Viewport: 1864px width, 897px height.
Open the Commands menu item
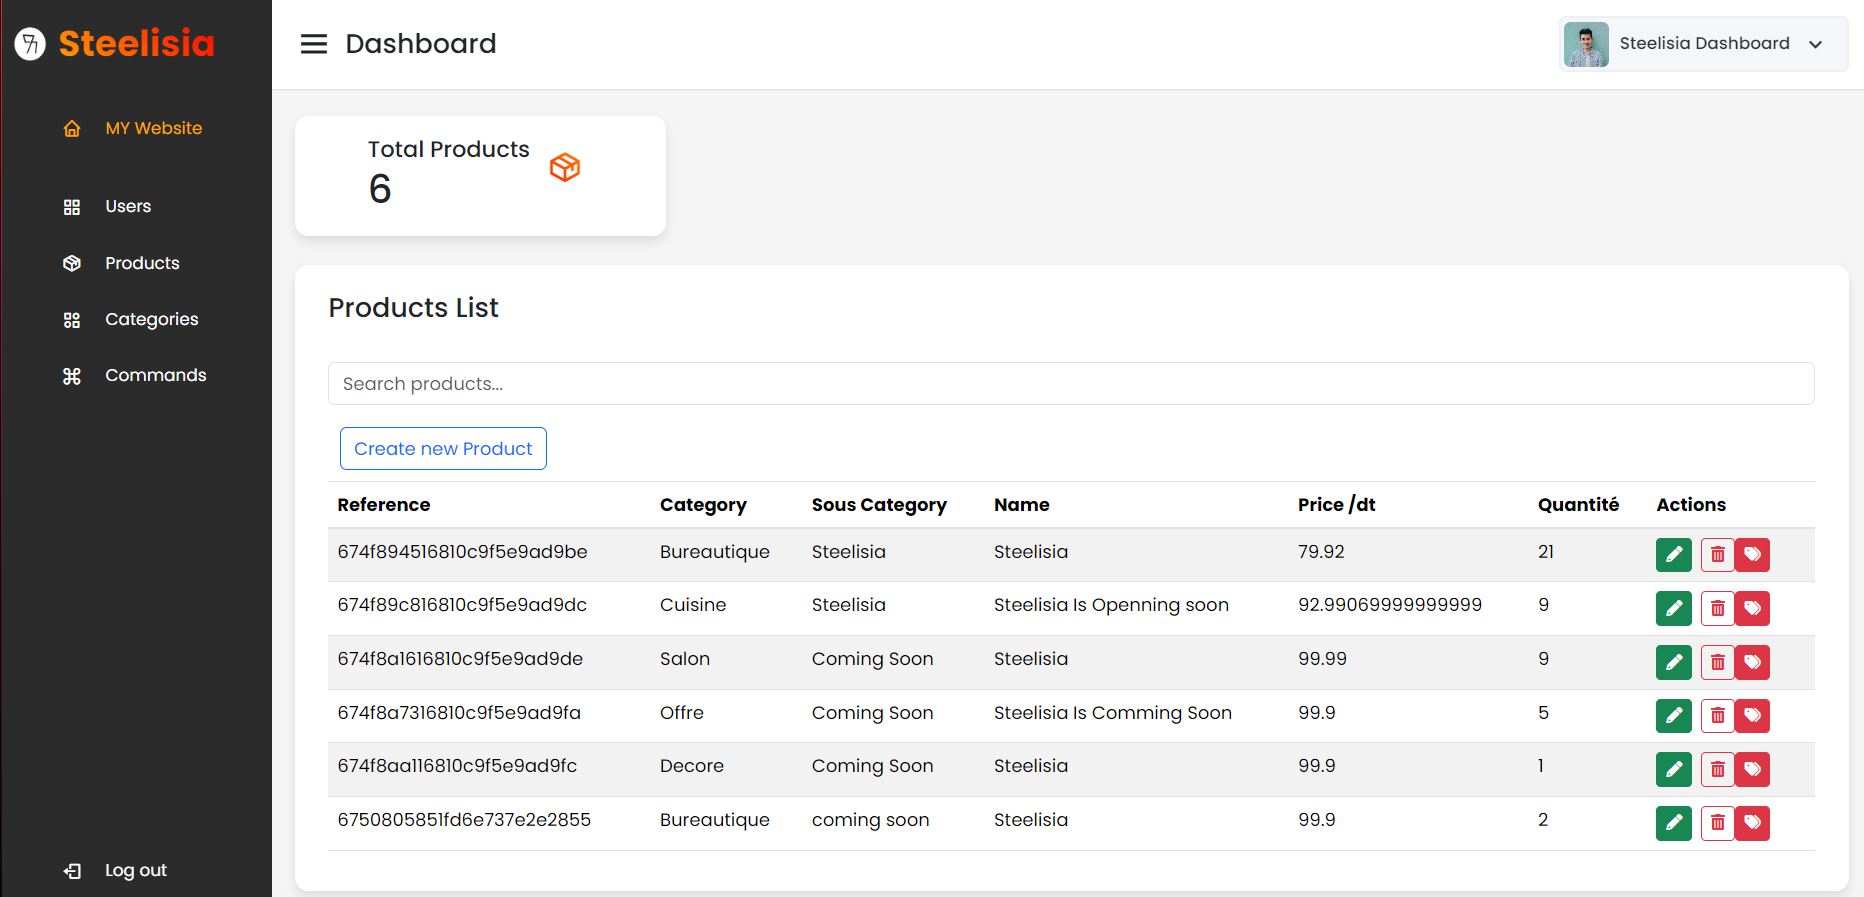155,375
